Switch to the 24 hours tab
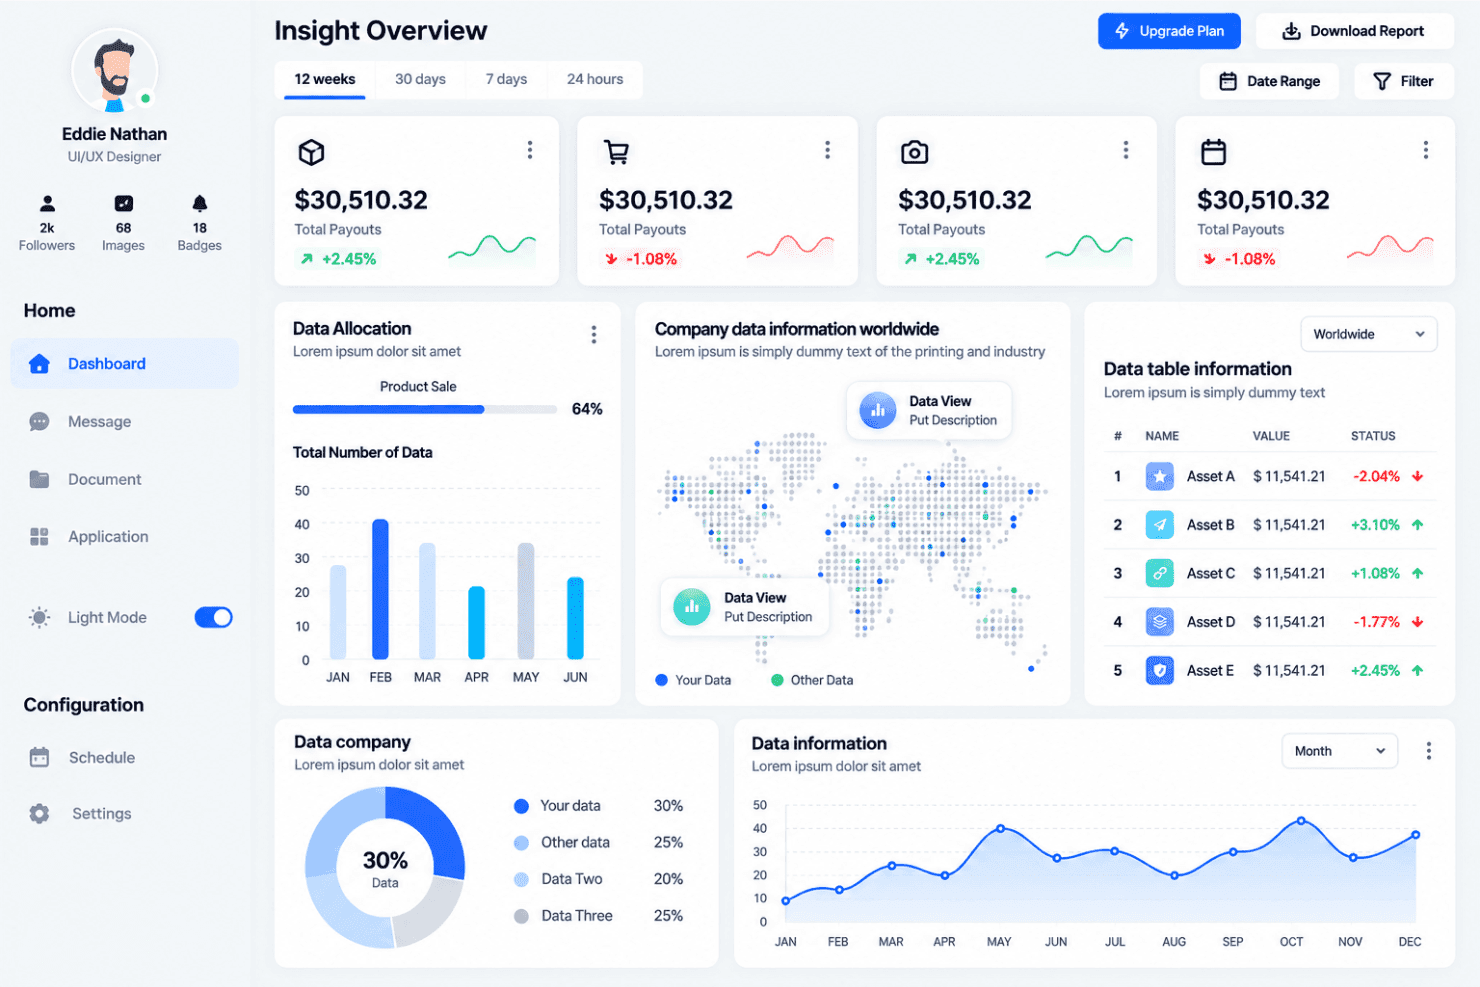 coord(594,79)
